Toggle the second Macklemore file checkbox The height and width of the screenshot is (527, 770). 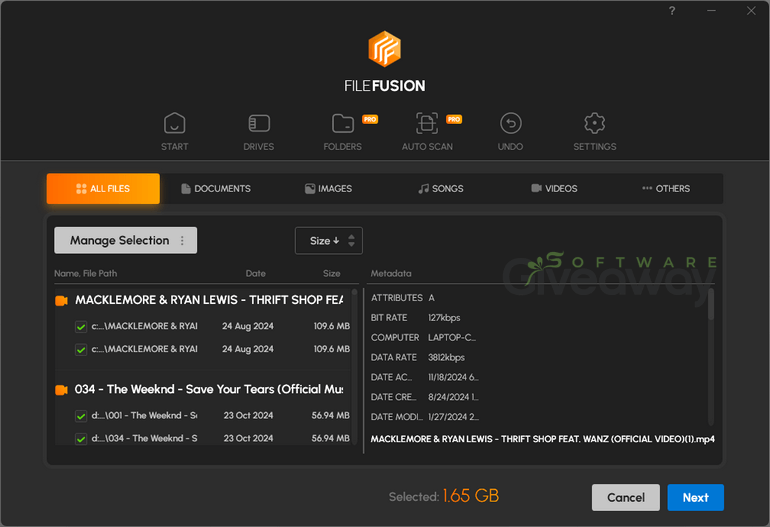point(81,349)
